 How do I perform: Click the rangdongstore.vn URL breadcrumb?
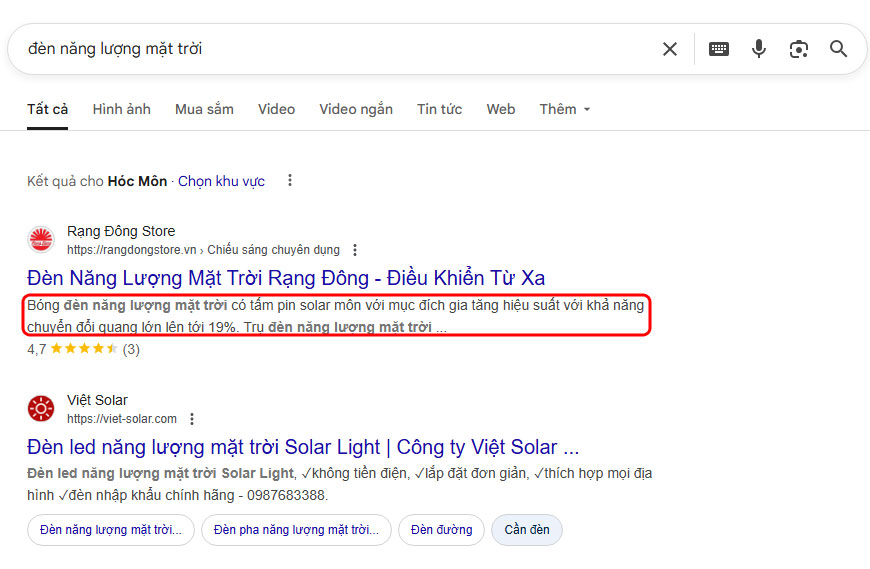pos(203,250)
